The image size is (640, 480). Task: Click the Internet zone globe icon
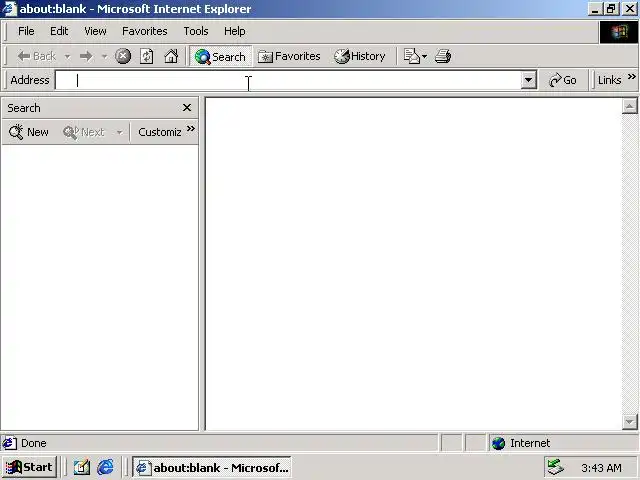pos(498,443)
